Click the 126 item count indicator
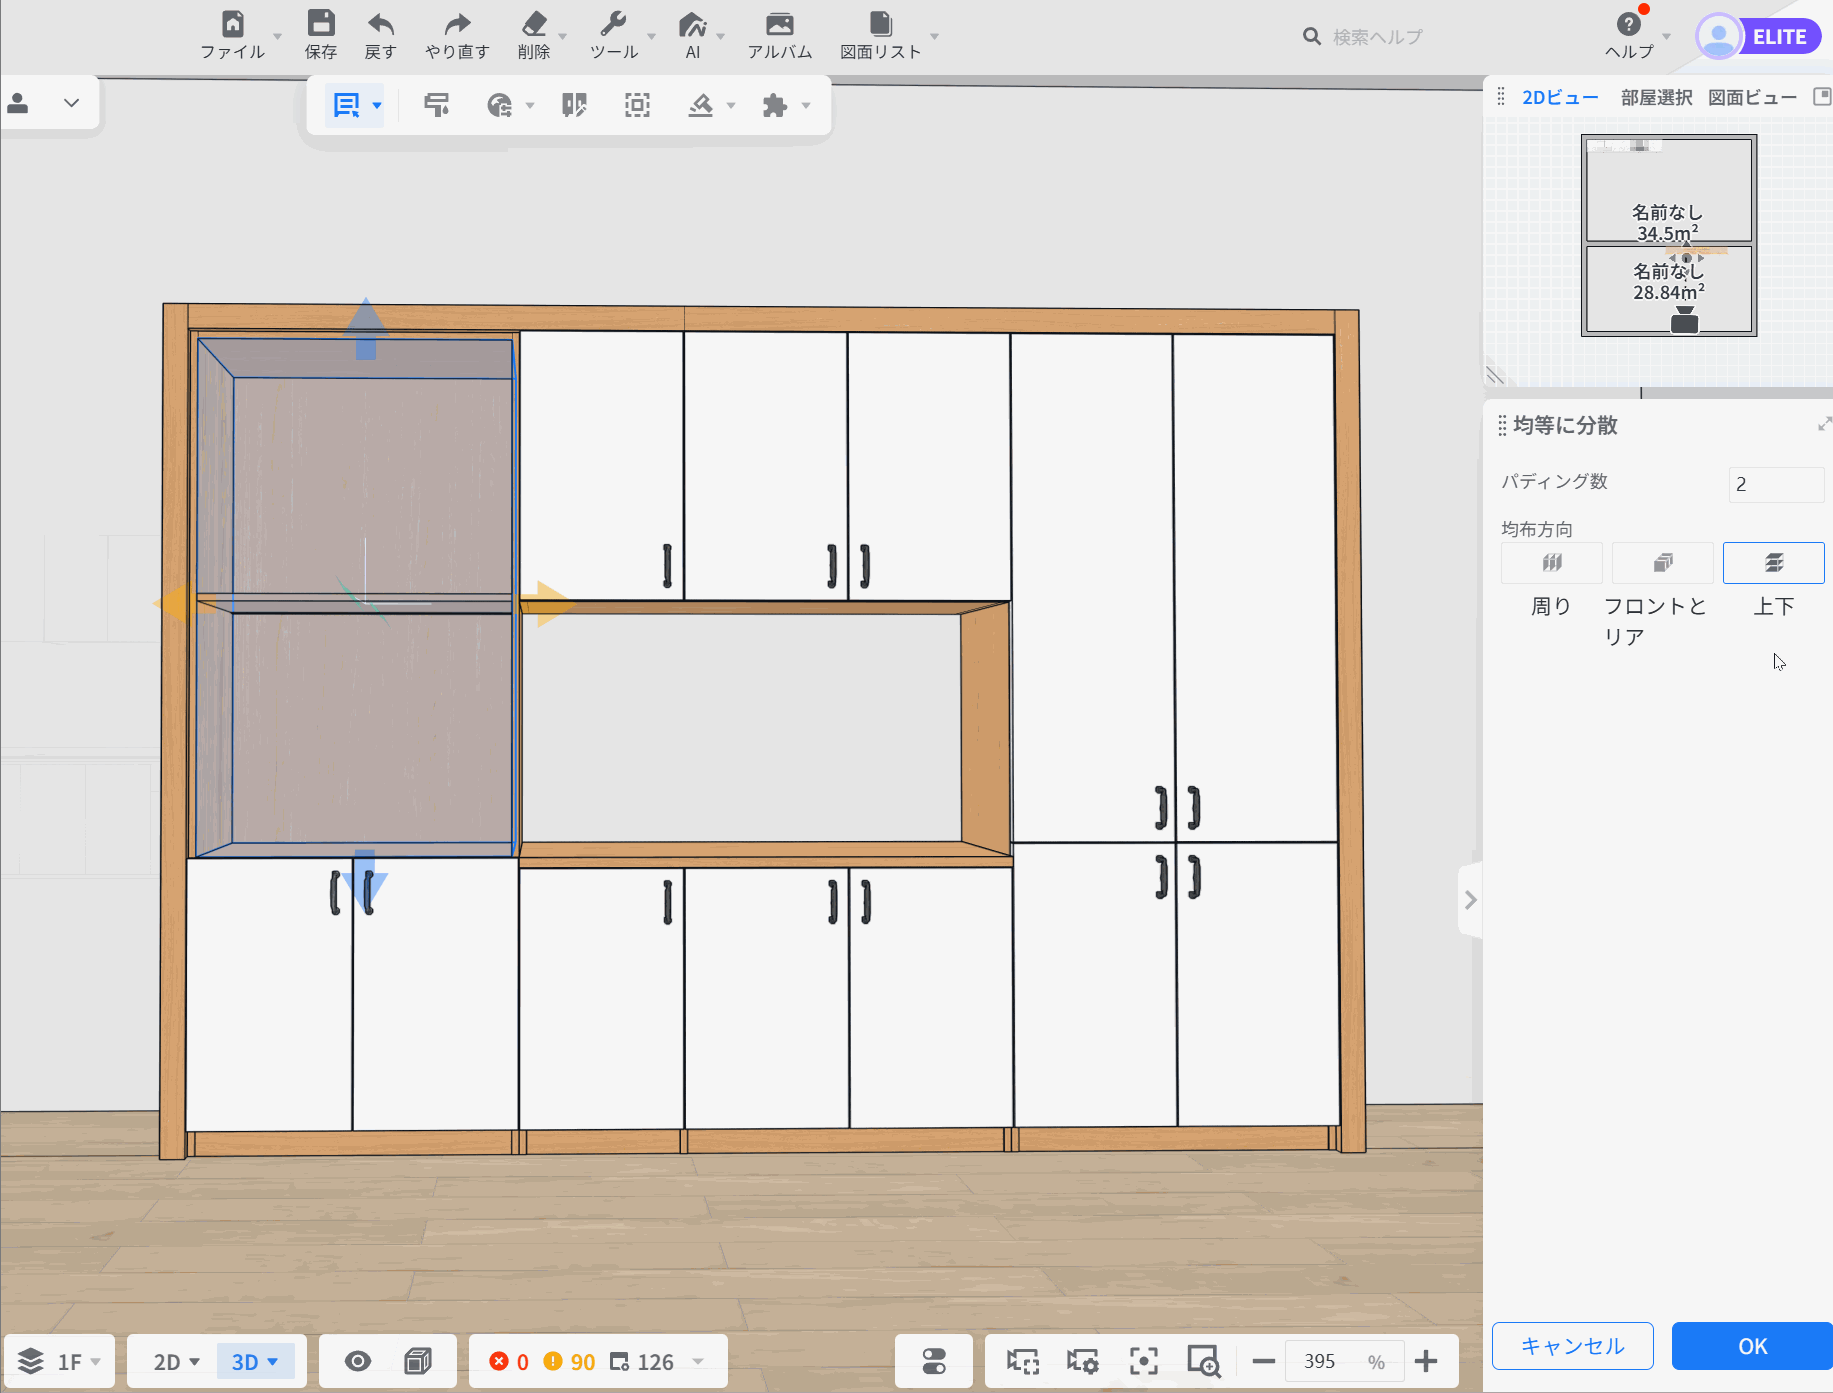This screenshot has height=1393, width=1833. pos(642,1362)
